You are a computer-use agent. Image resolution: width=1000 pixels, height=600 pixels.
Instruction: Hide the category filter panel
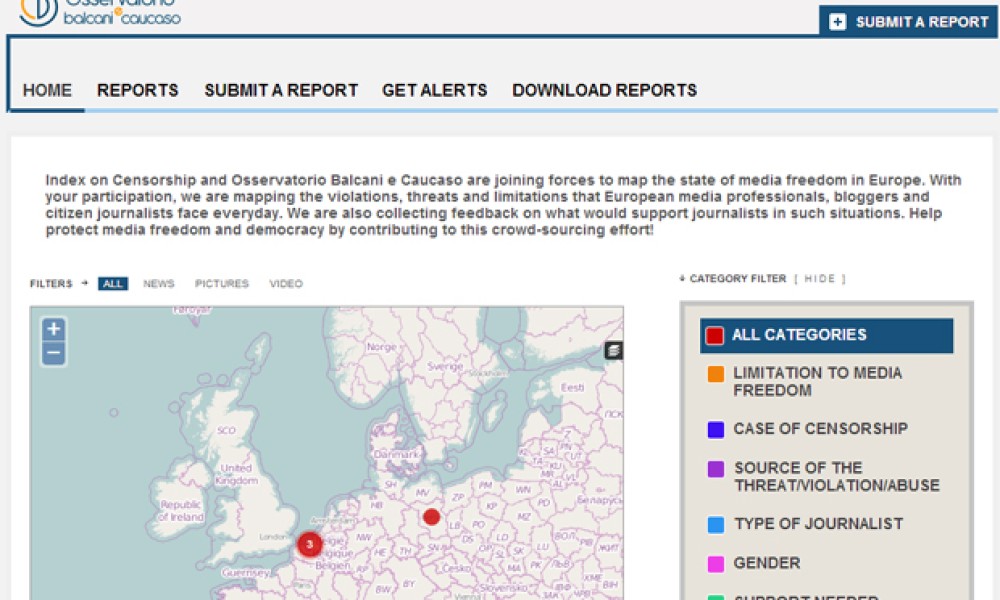[820, 279]
